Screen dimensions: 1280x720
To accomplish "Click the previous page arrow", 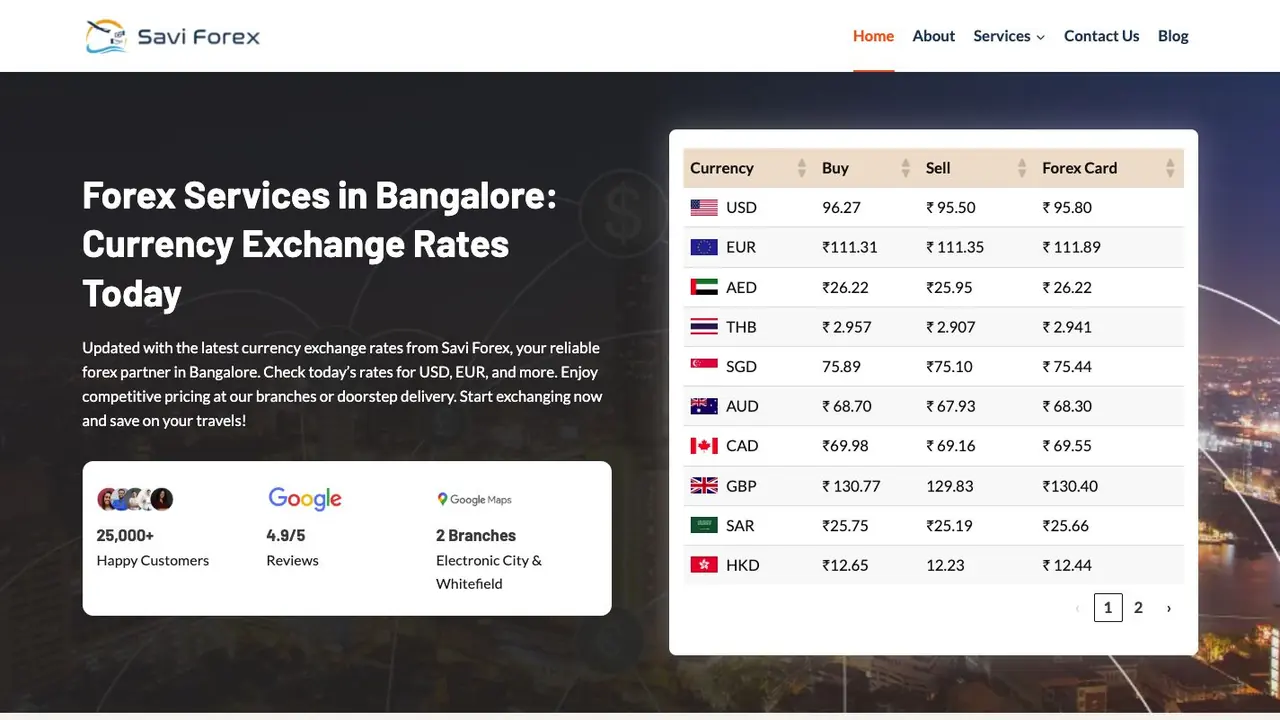I will pyautogui.click(x=1077, y=607).
